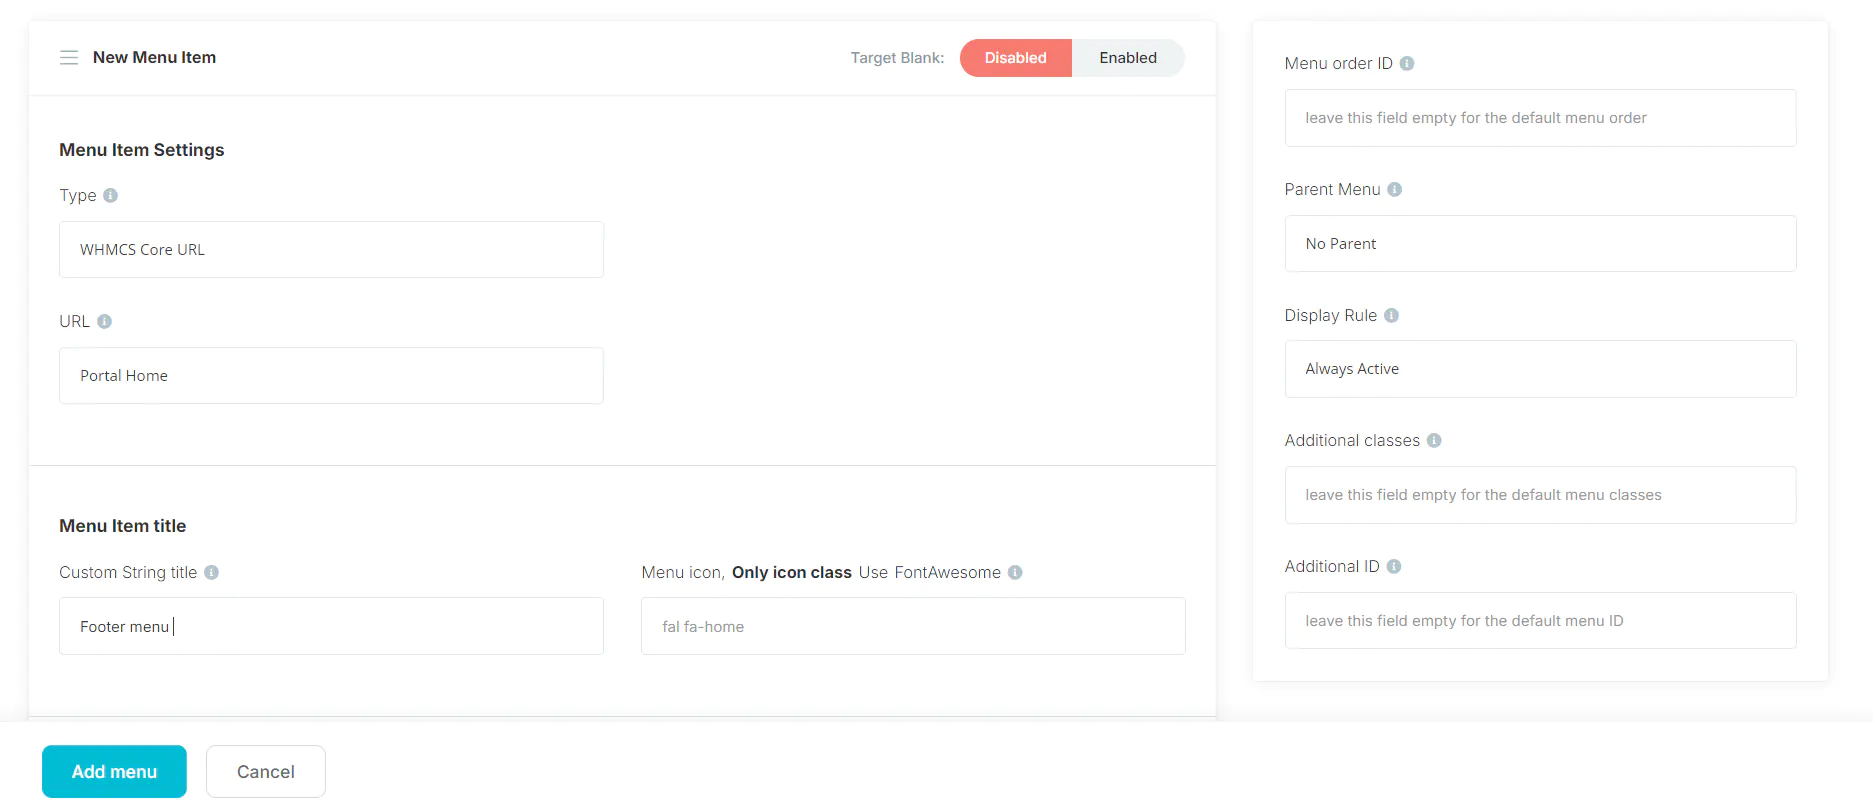Click the Custom String title info icon
Viewport: 1873px width, 804px height.
(212, 572)
